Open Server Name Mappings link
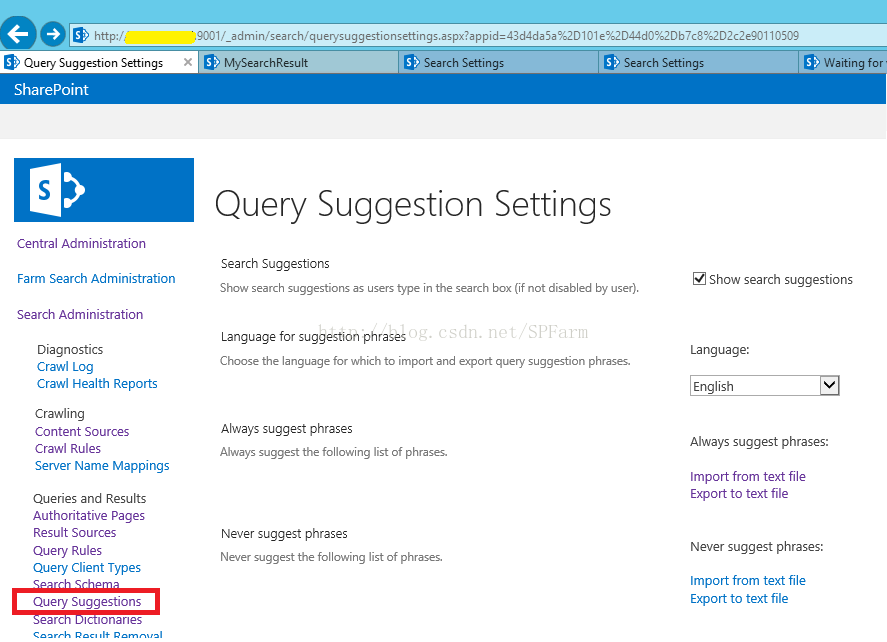This screenshot has width=887, height=642. [102, 466]
